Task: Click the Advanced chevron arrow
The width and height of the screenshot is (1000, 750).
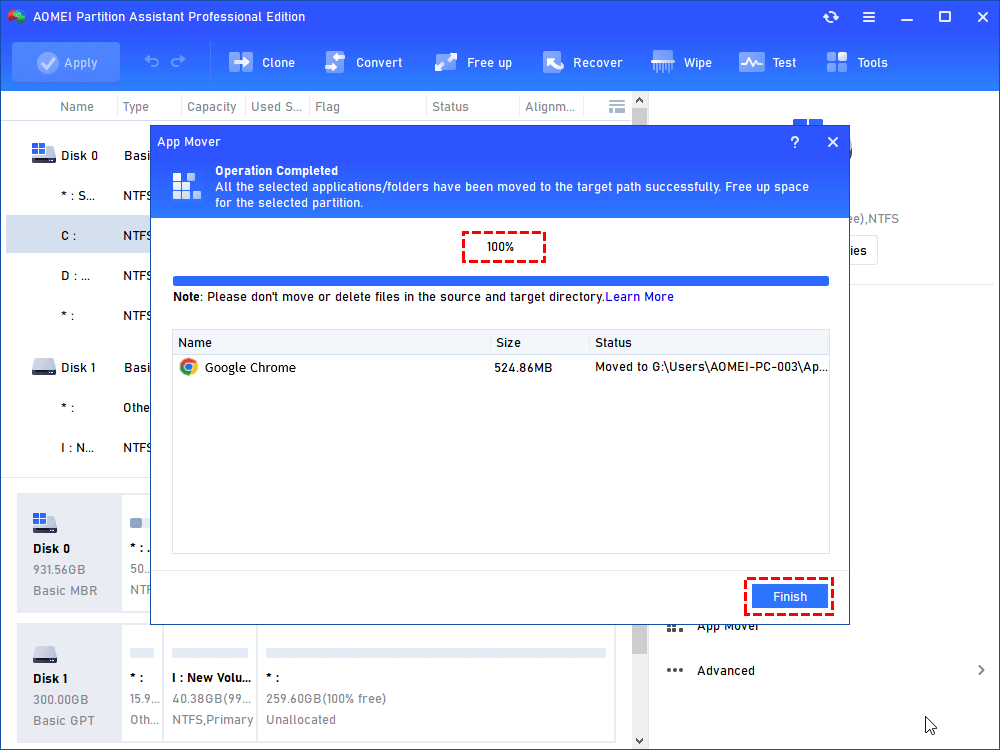Action: 981,670
